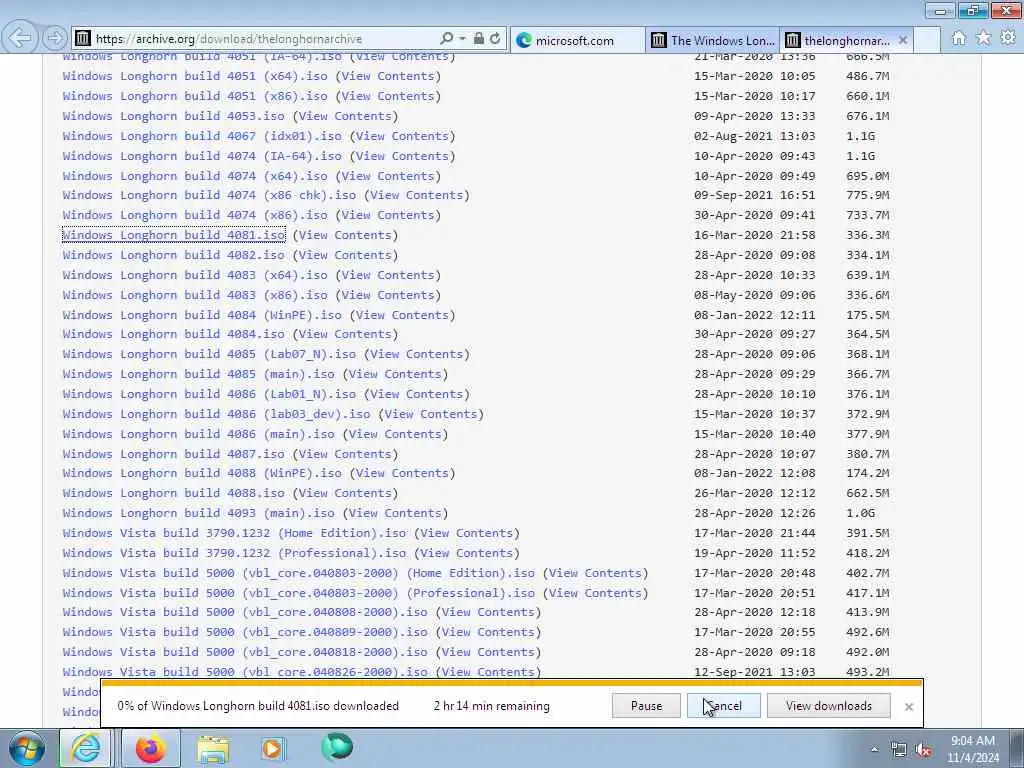This screenshot has height=768, width=1024.
Task: Click date 16-Mar-2020 21:58 text
Action: (x=755, y=235)
